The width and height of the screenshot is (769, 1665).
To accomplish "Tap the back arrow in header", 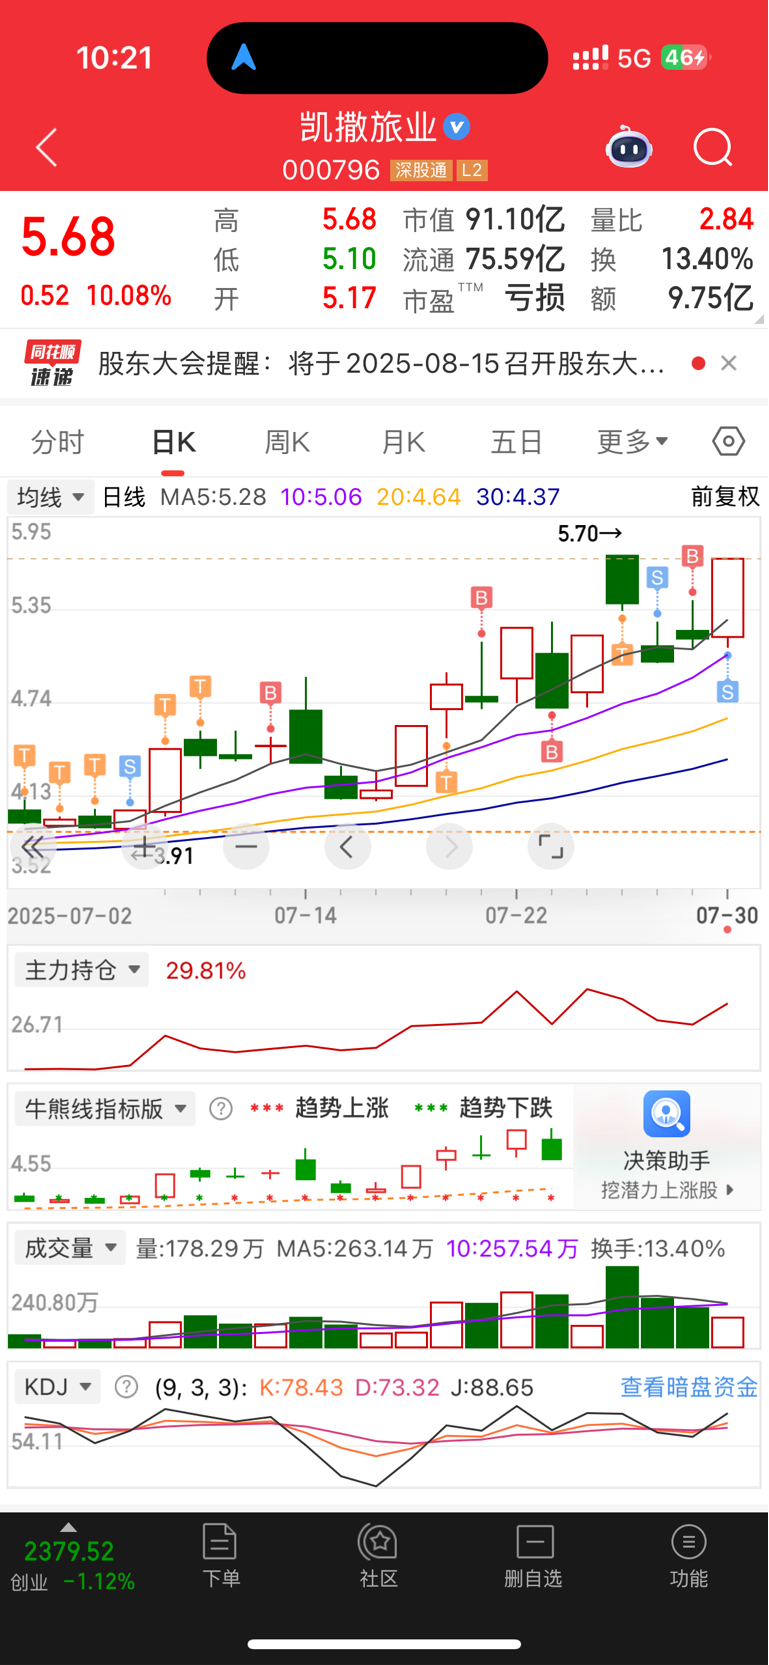I will point(47,149).
